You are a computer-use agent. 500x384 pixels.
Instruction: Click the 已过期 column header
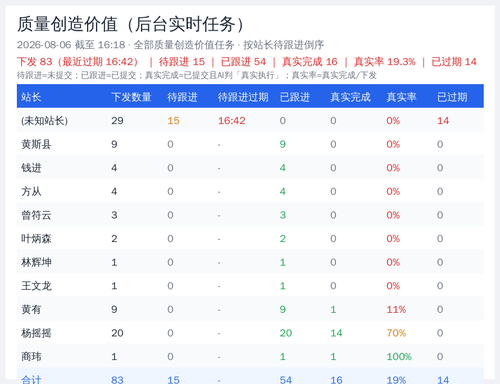452,97
